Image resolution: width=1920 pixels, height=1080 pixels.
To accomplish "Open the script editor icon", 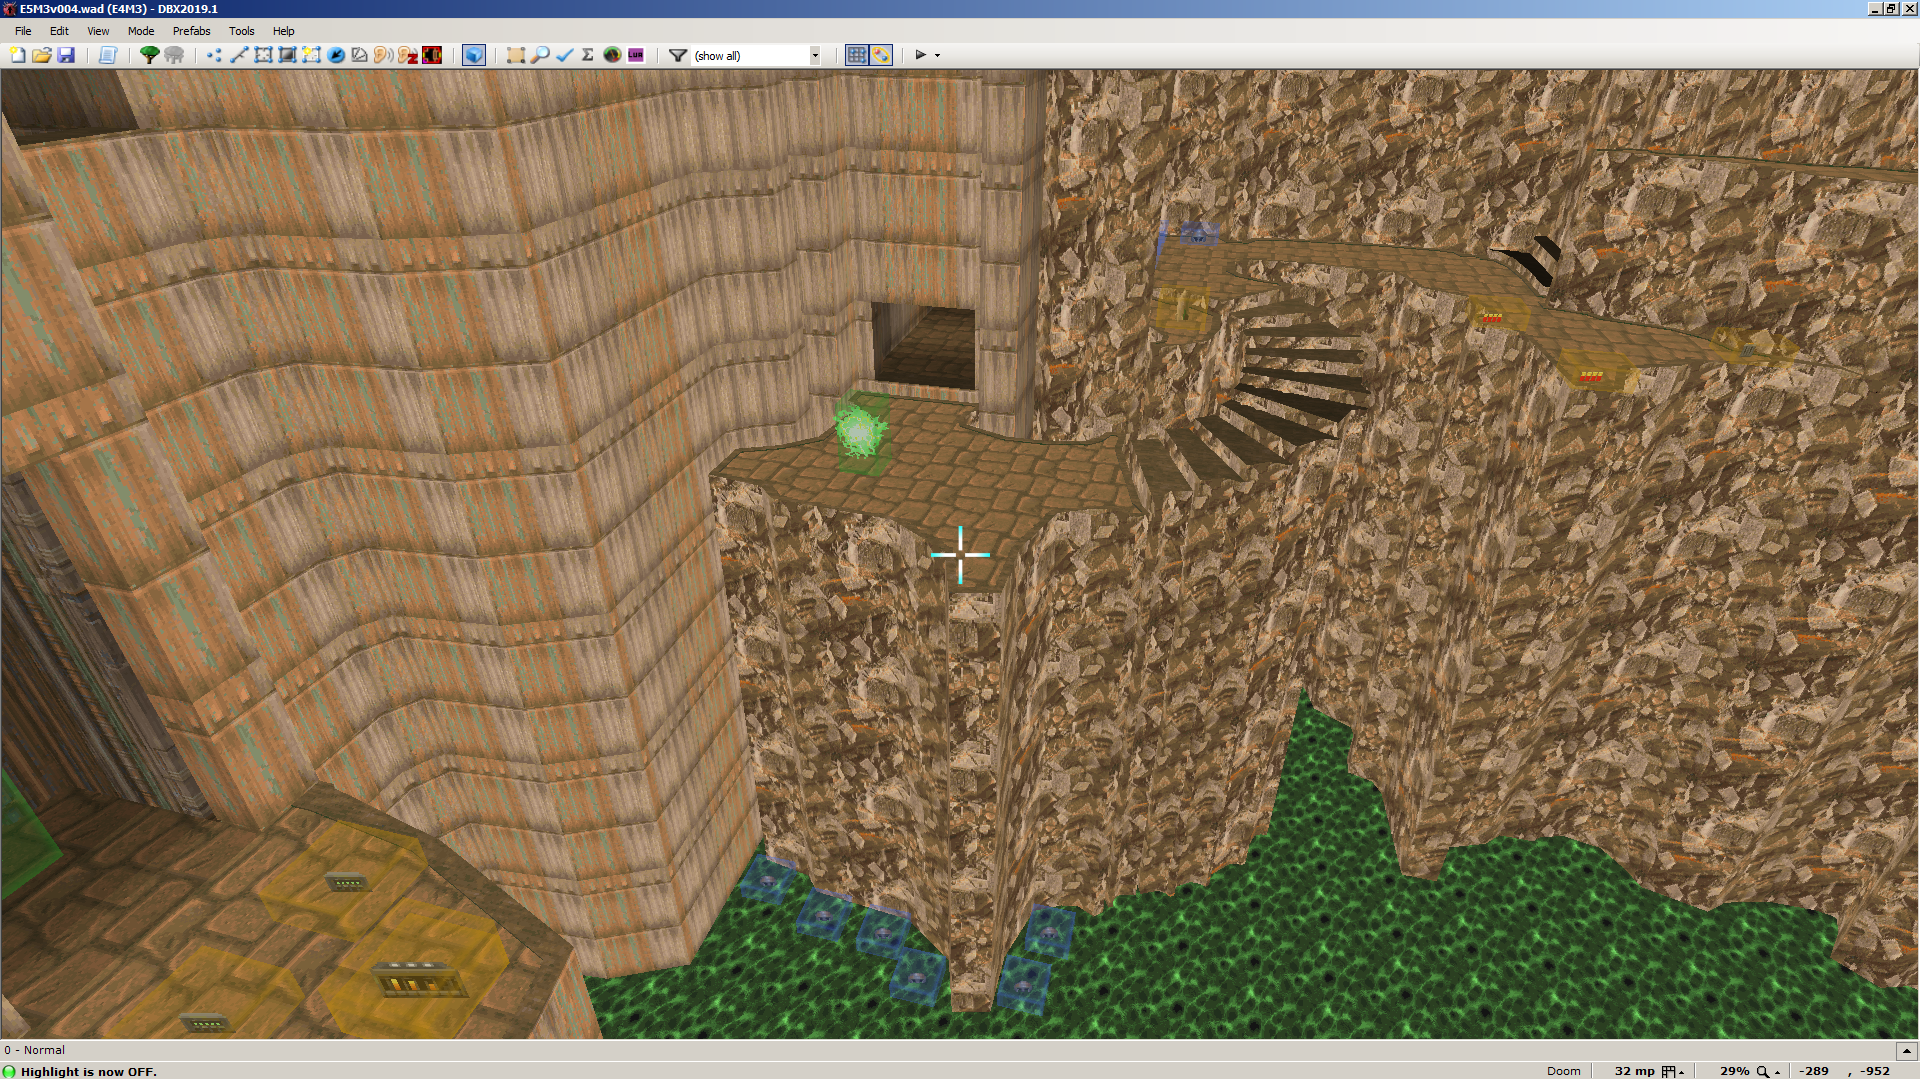I will [108, 55].
